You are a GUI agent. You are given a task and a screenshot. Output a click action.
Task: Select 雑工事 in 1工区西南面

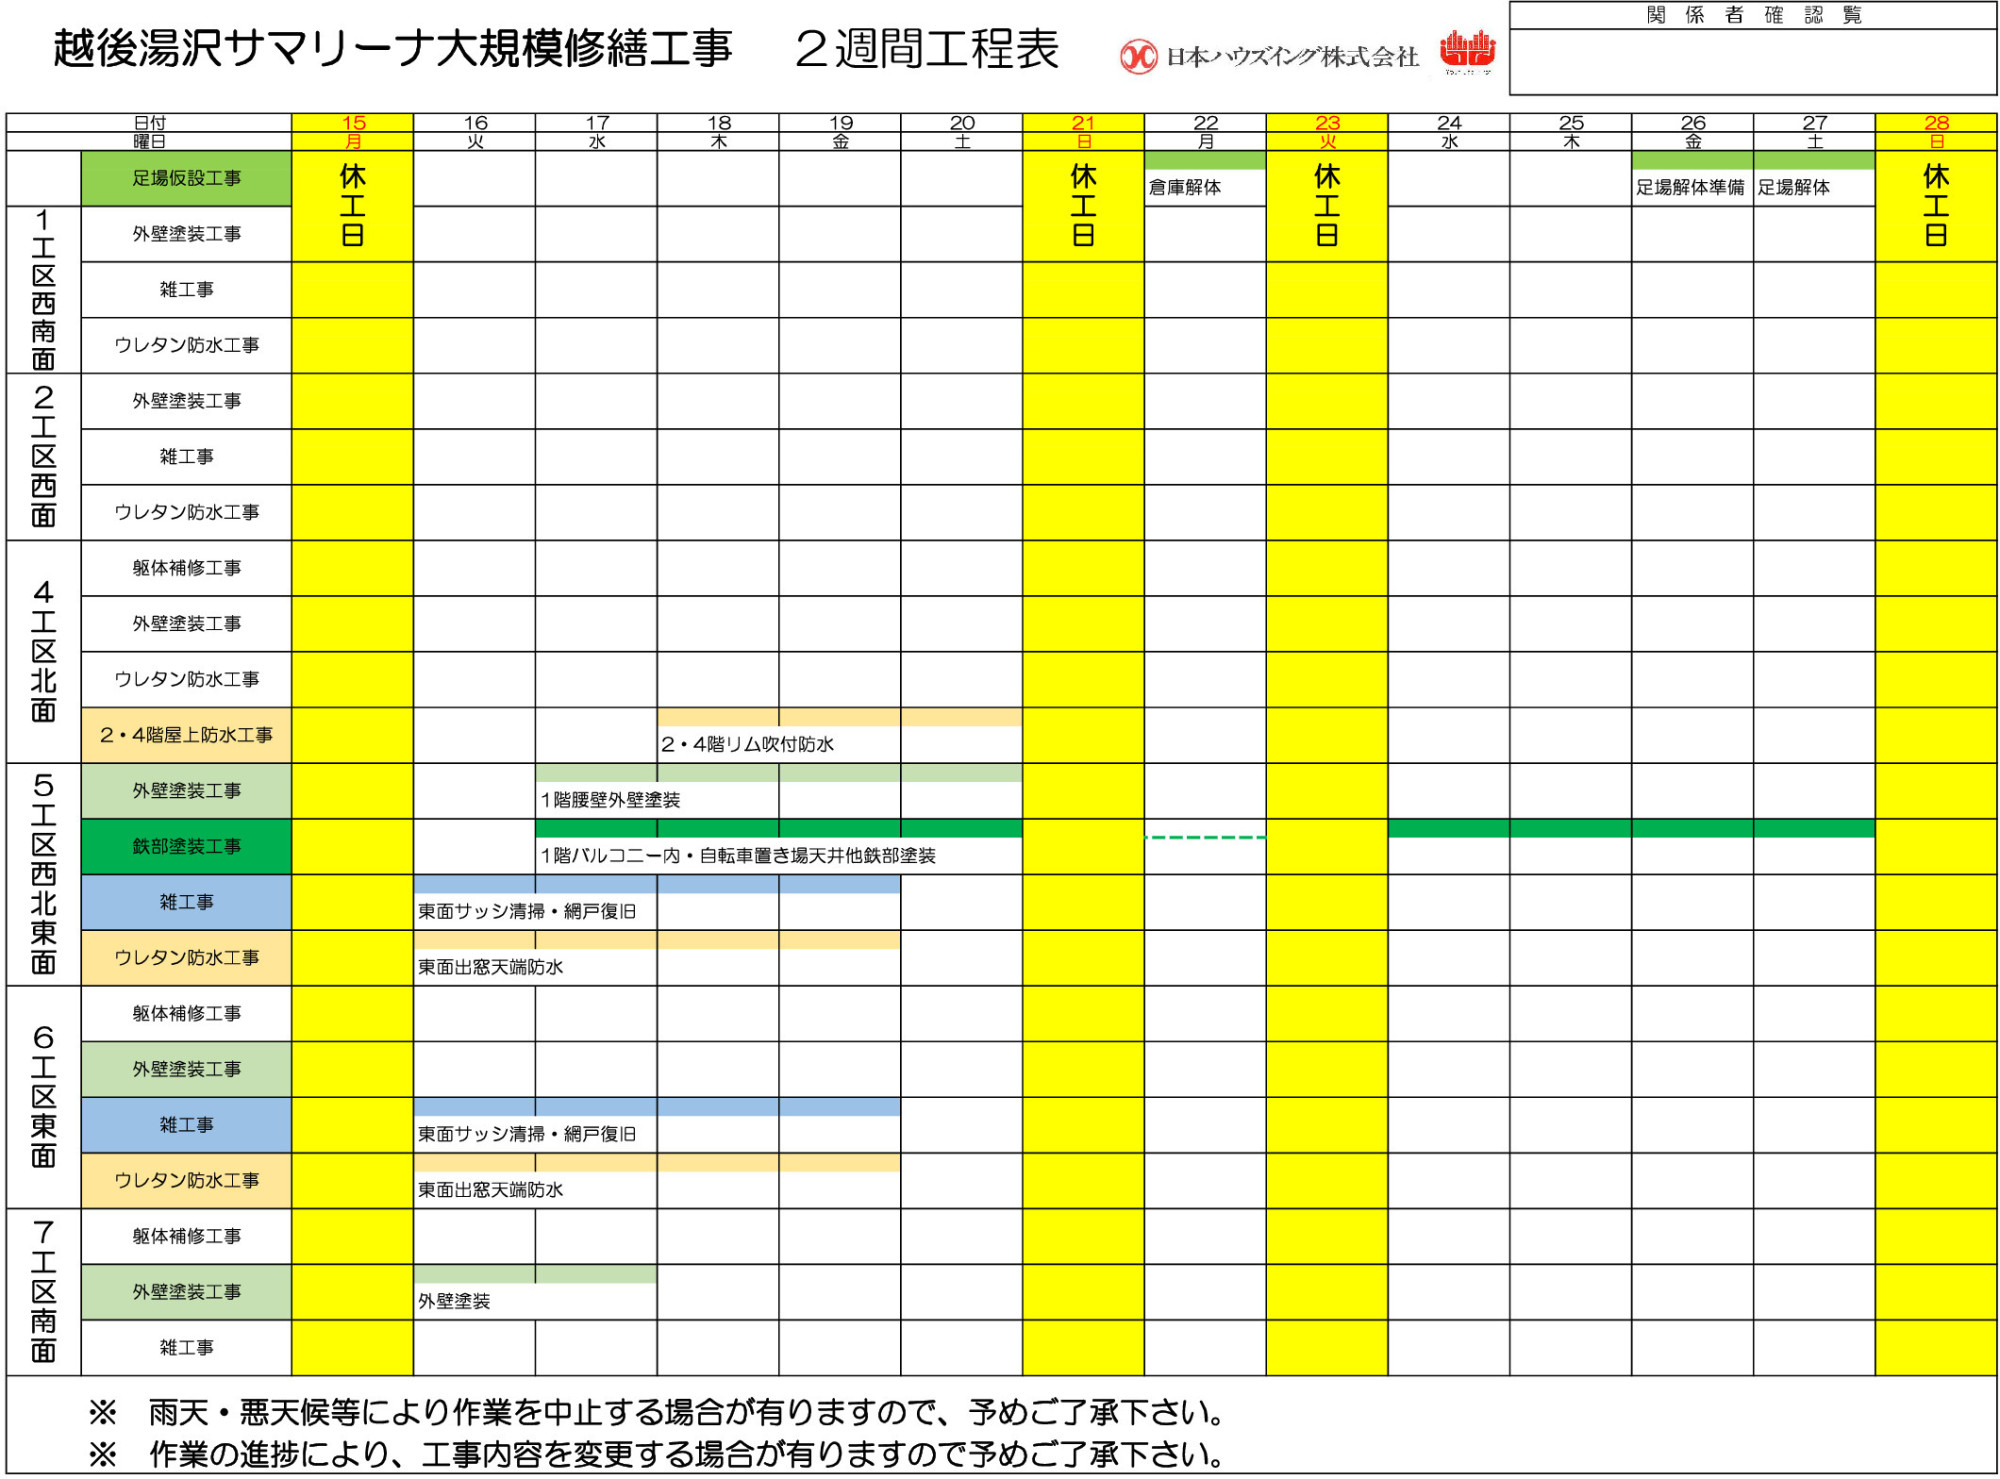[x=186, y=290]
